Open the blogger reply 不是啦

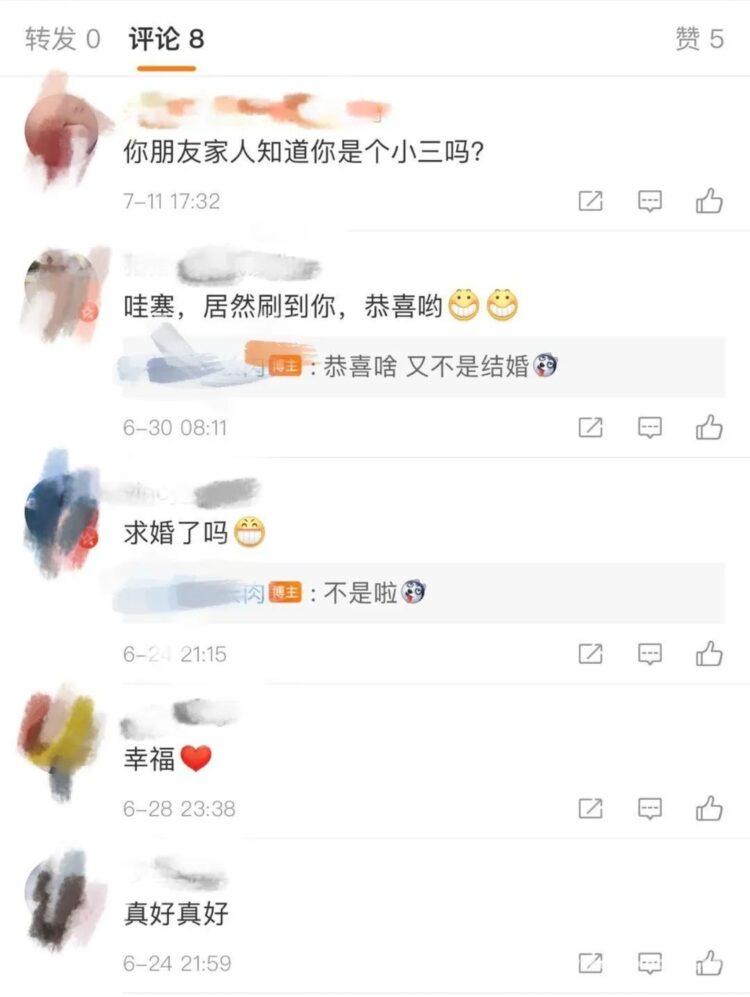point(423,593)
